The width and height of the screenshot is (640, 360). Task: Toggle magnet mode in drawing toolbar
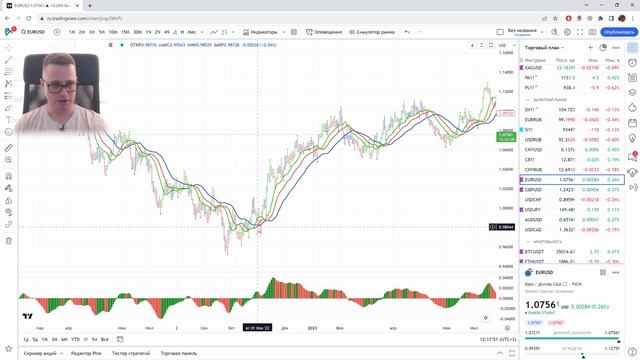coord(8,176)
